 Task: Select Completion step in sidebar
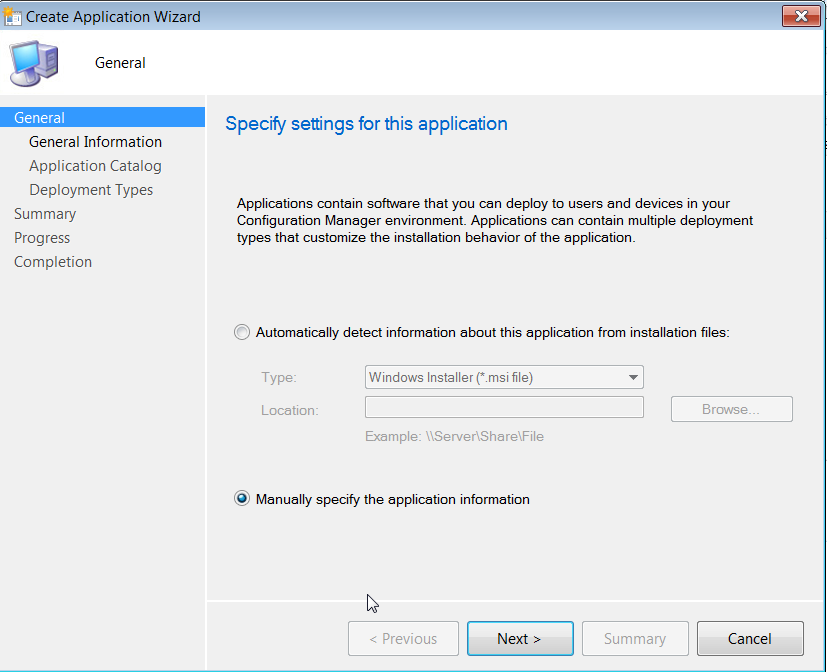[x=53, y=262]
